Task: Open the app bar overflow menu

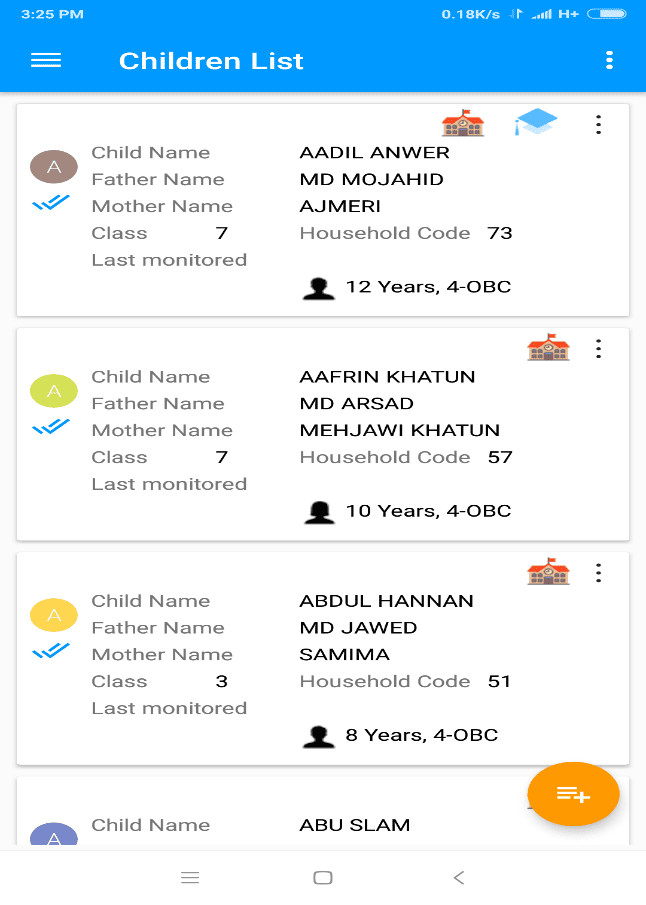Action: (609, 60)
